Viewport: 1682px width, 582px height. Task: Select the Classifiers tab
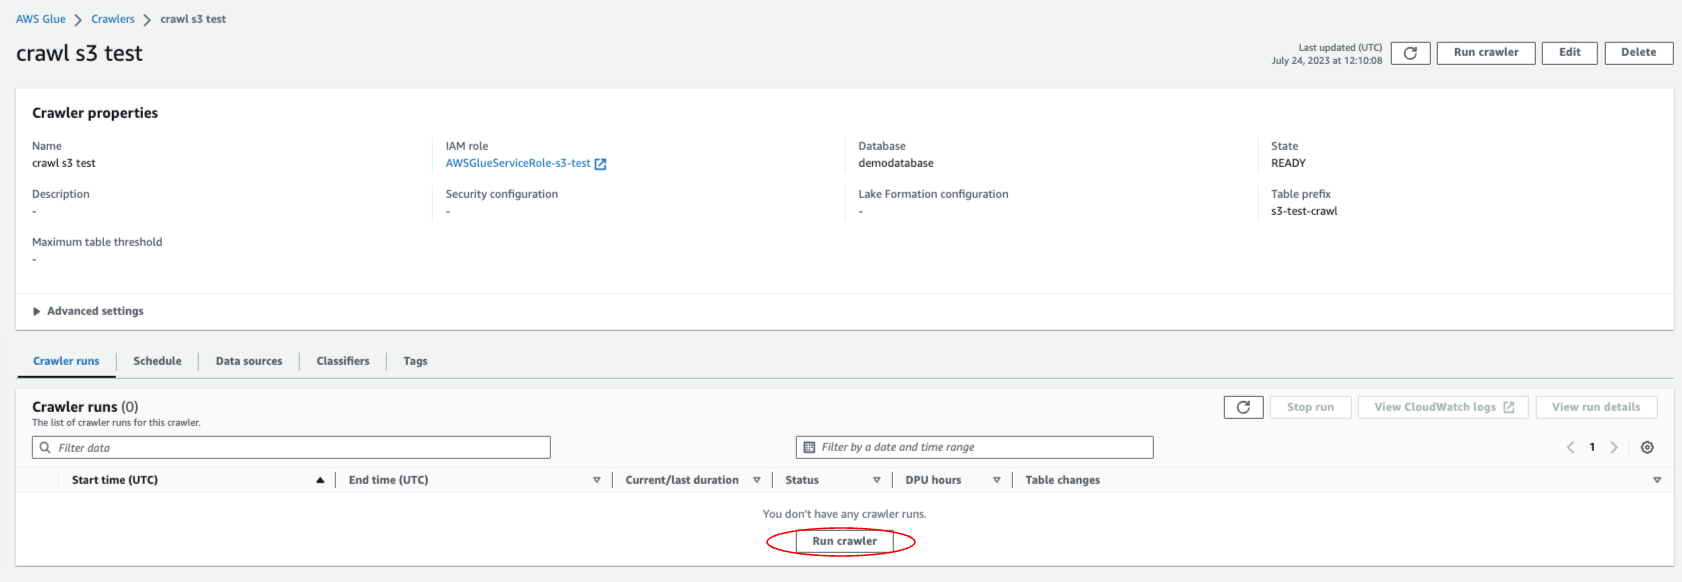[343, 361]
